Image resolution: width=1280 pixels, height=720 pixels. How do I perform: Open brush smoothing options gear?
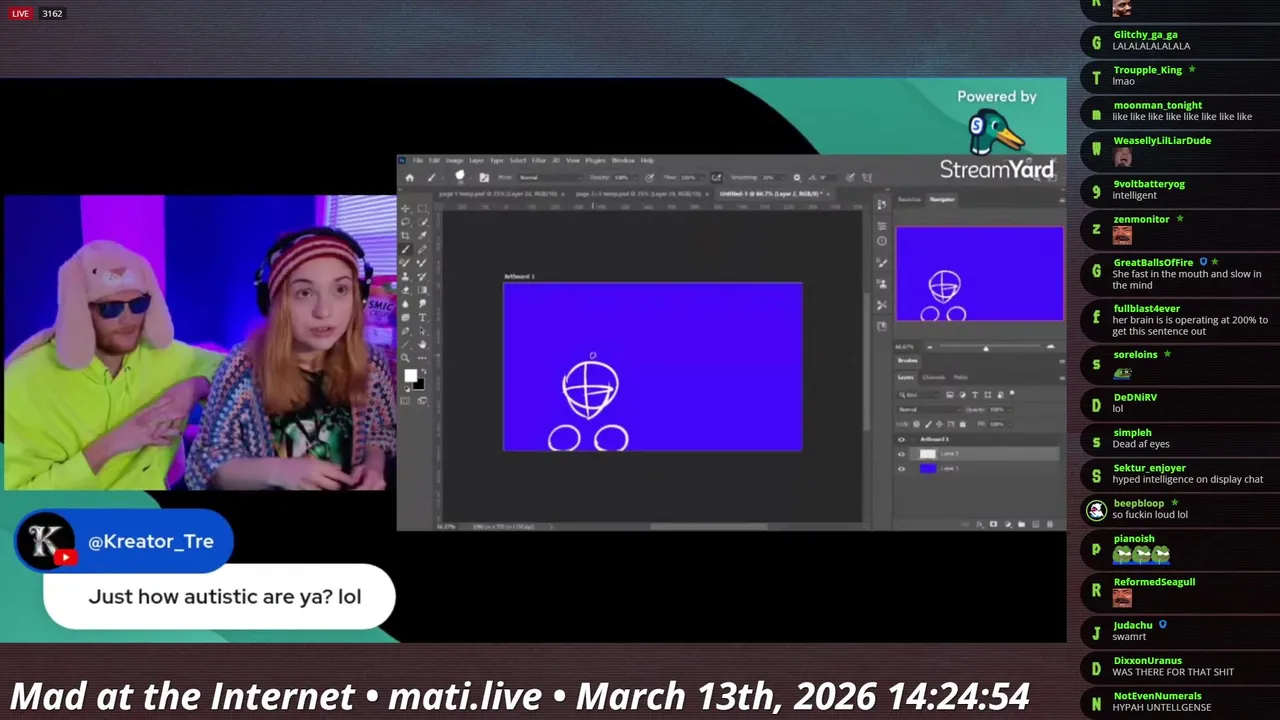797,178
